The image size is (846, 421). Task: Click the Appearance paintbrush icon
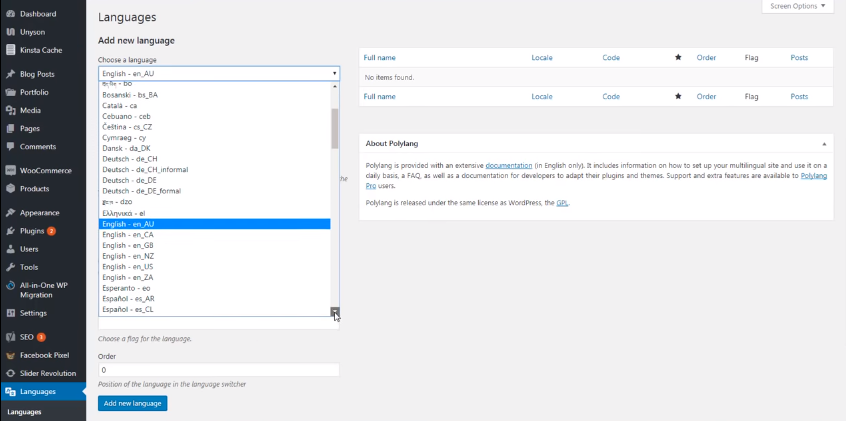pyautogui.click(x=10, y=213)
